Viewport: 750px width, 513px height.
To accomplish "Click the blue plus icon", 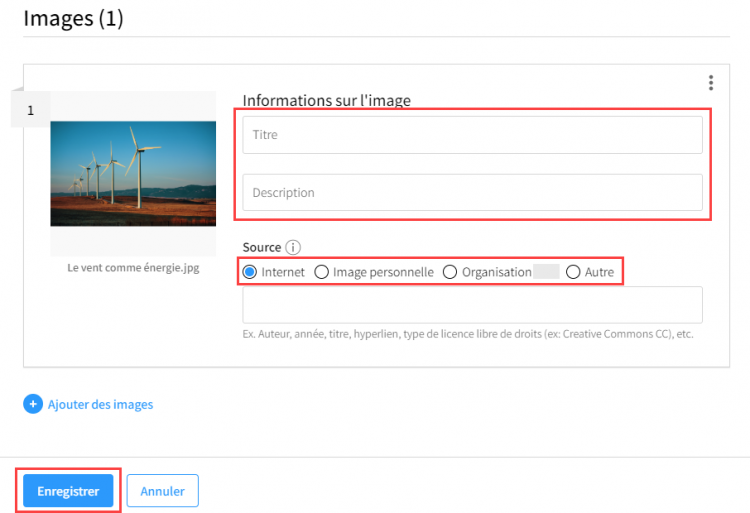I will click(x=33, y=404).
